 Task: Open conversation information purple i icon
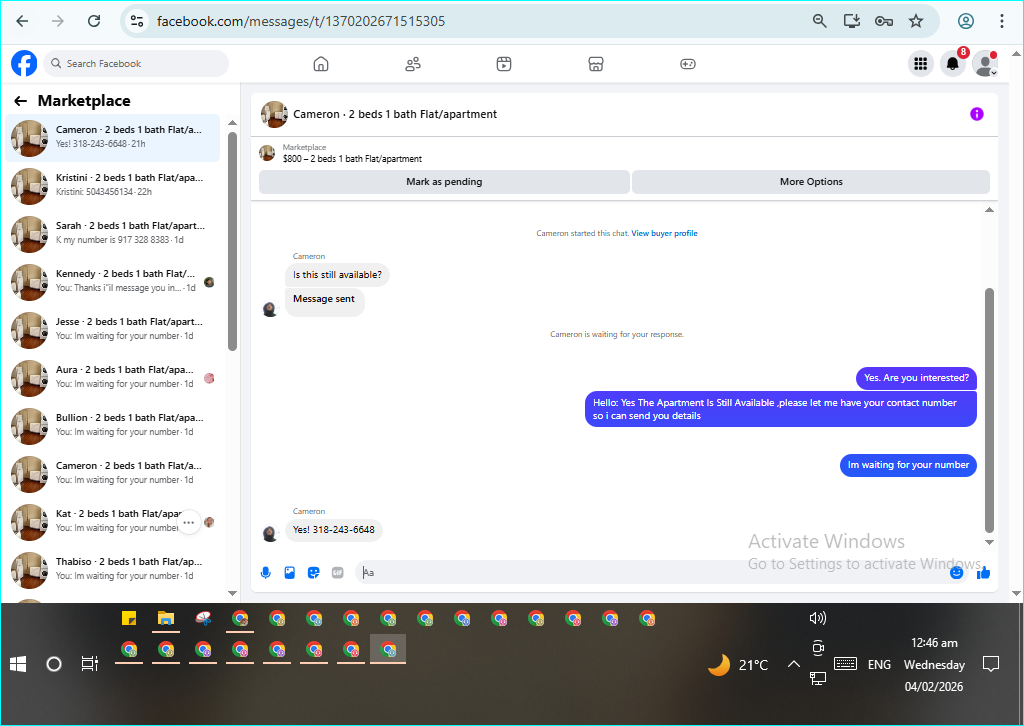(x=976, y=114)
